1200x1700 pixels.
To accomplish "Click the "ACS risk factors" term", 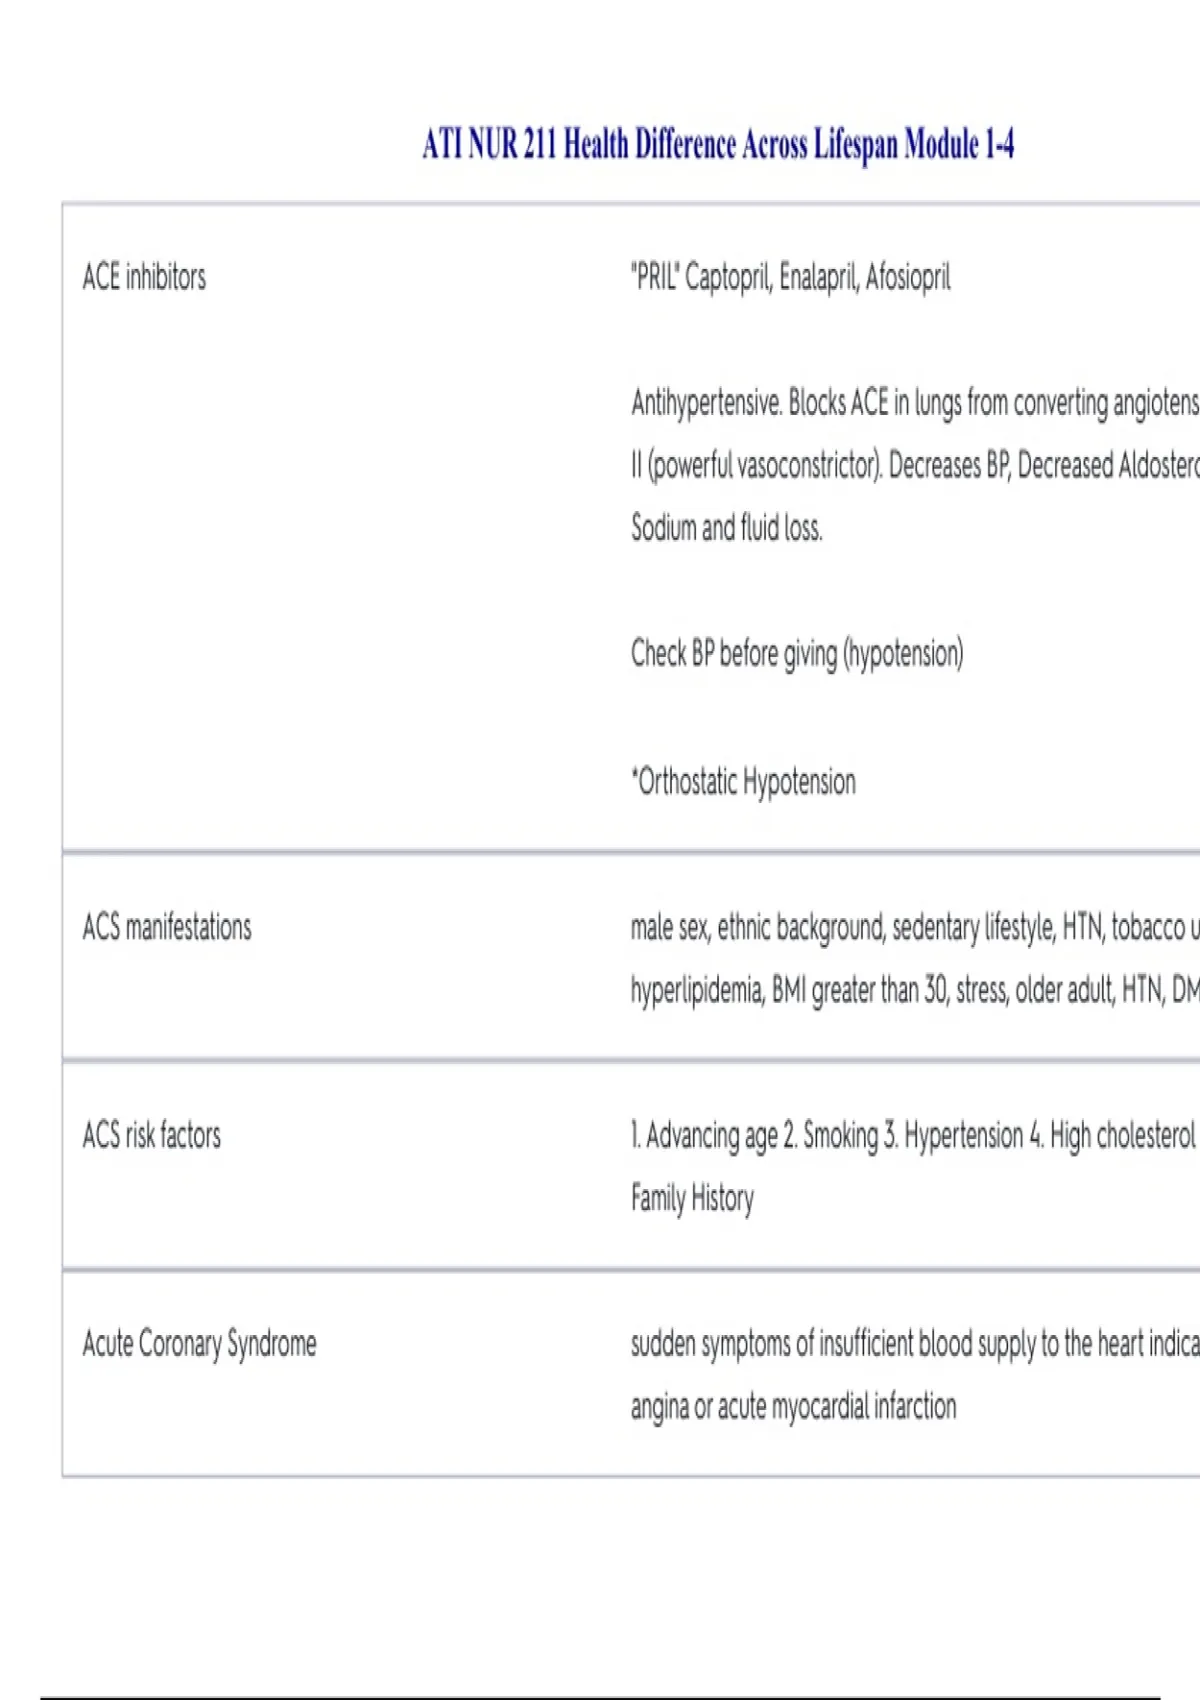I will pos(152,1135).
